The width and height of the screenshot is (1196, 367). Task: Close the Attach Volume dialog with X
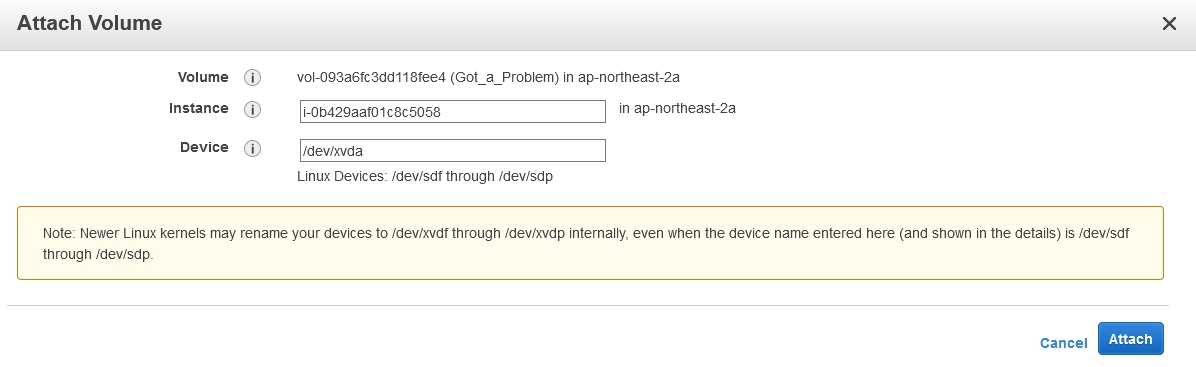1169,24
